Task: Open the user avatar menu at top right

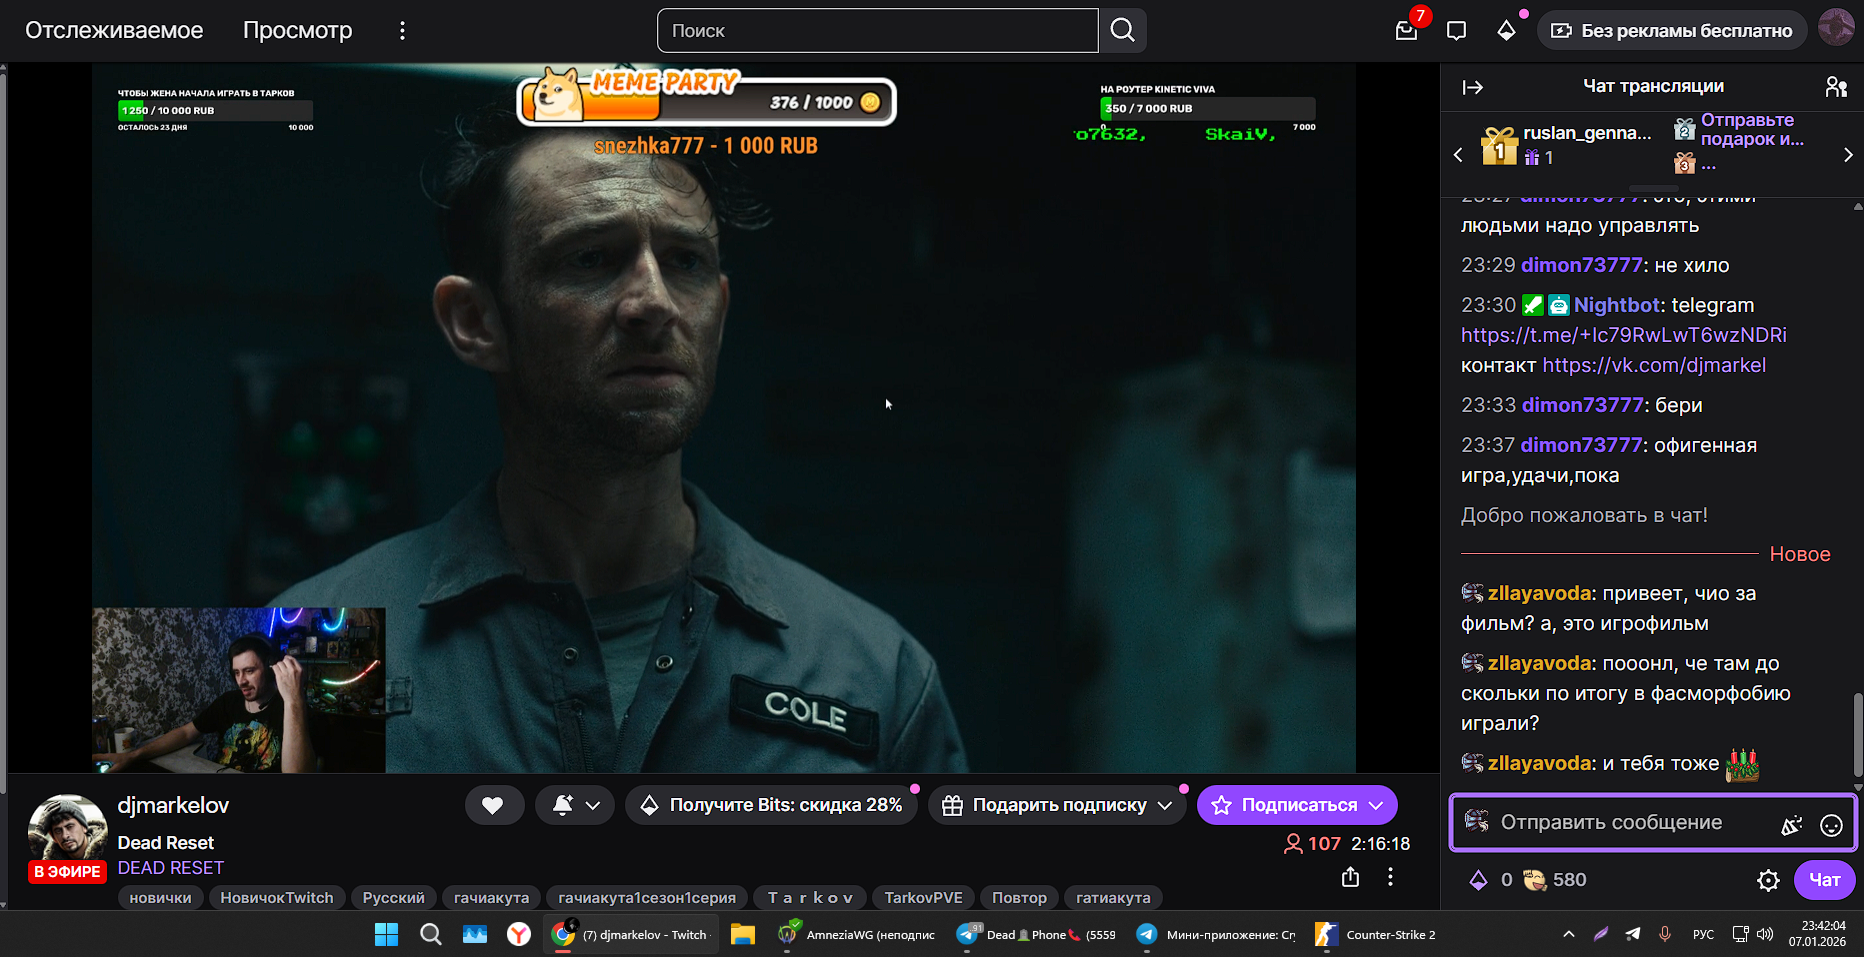Action: 1836,28
